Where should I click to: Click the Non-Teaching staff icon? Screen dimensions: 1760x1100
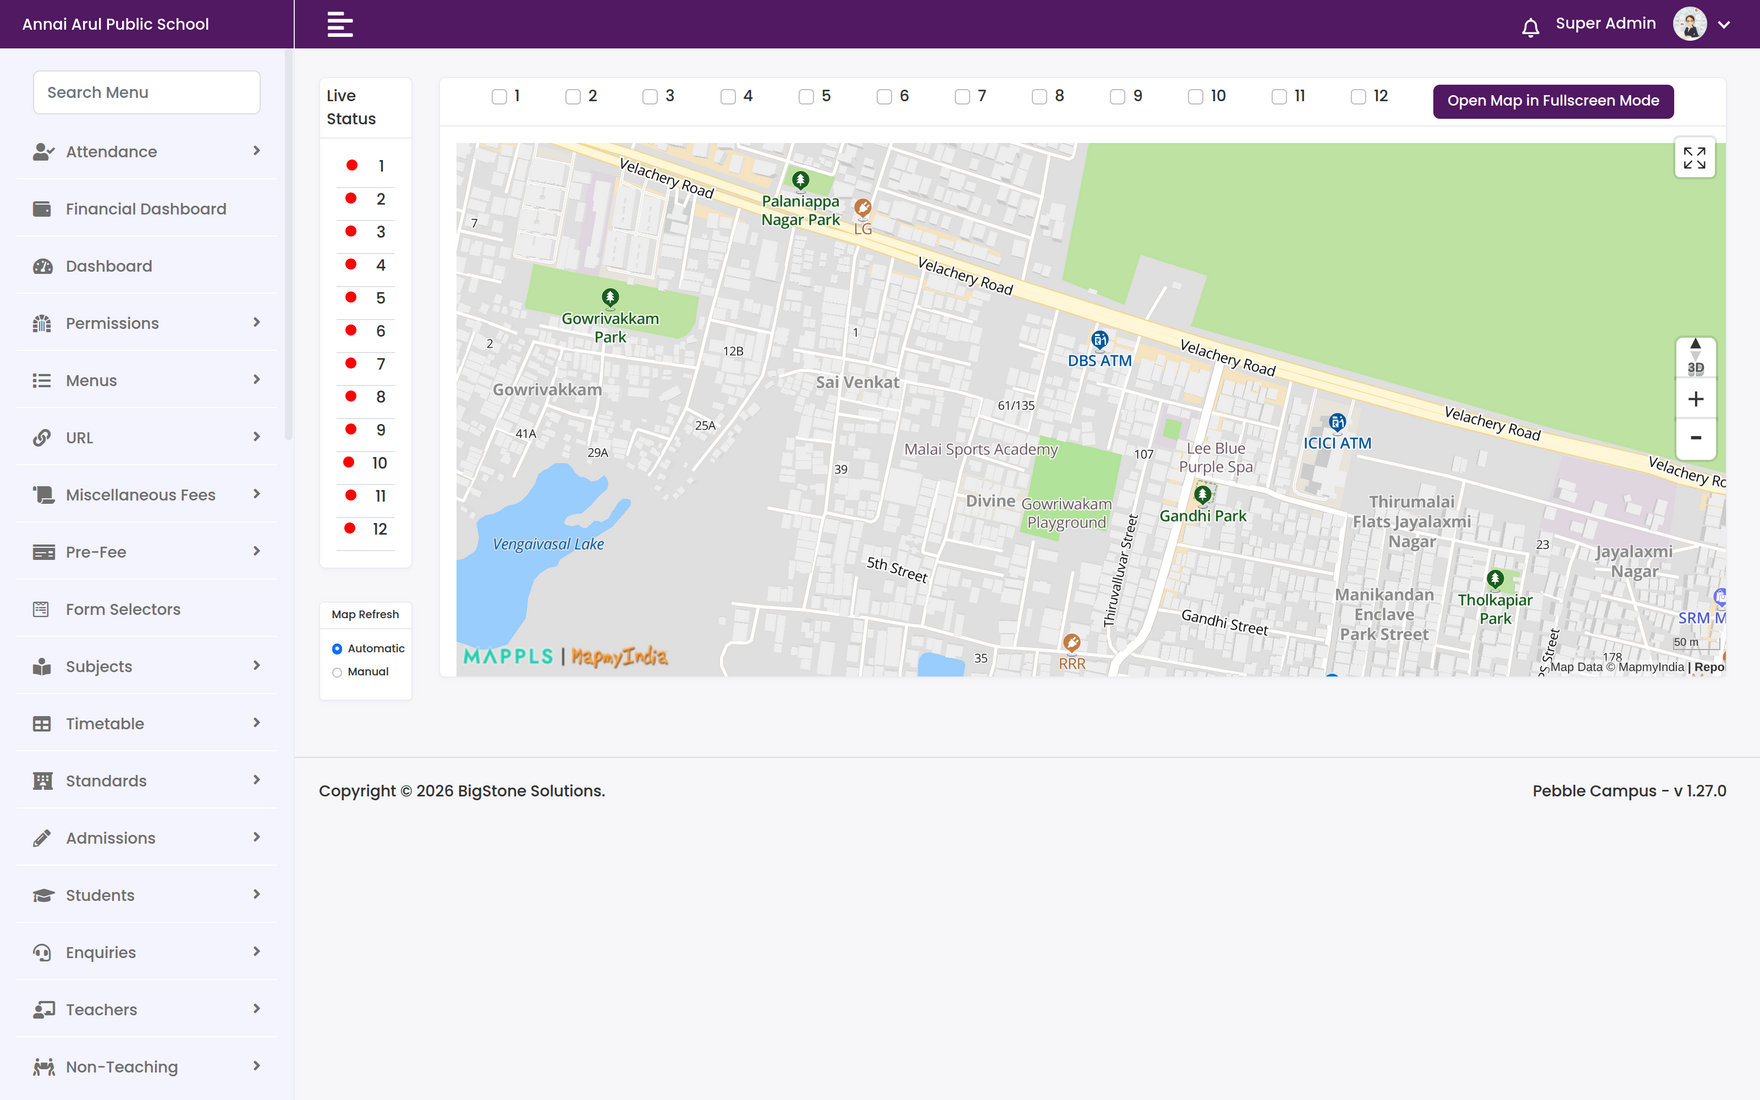[43, 1067]
